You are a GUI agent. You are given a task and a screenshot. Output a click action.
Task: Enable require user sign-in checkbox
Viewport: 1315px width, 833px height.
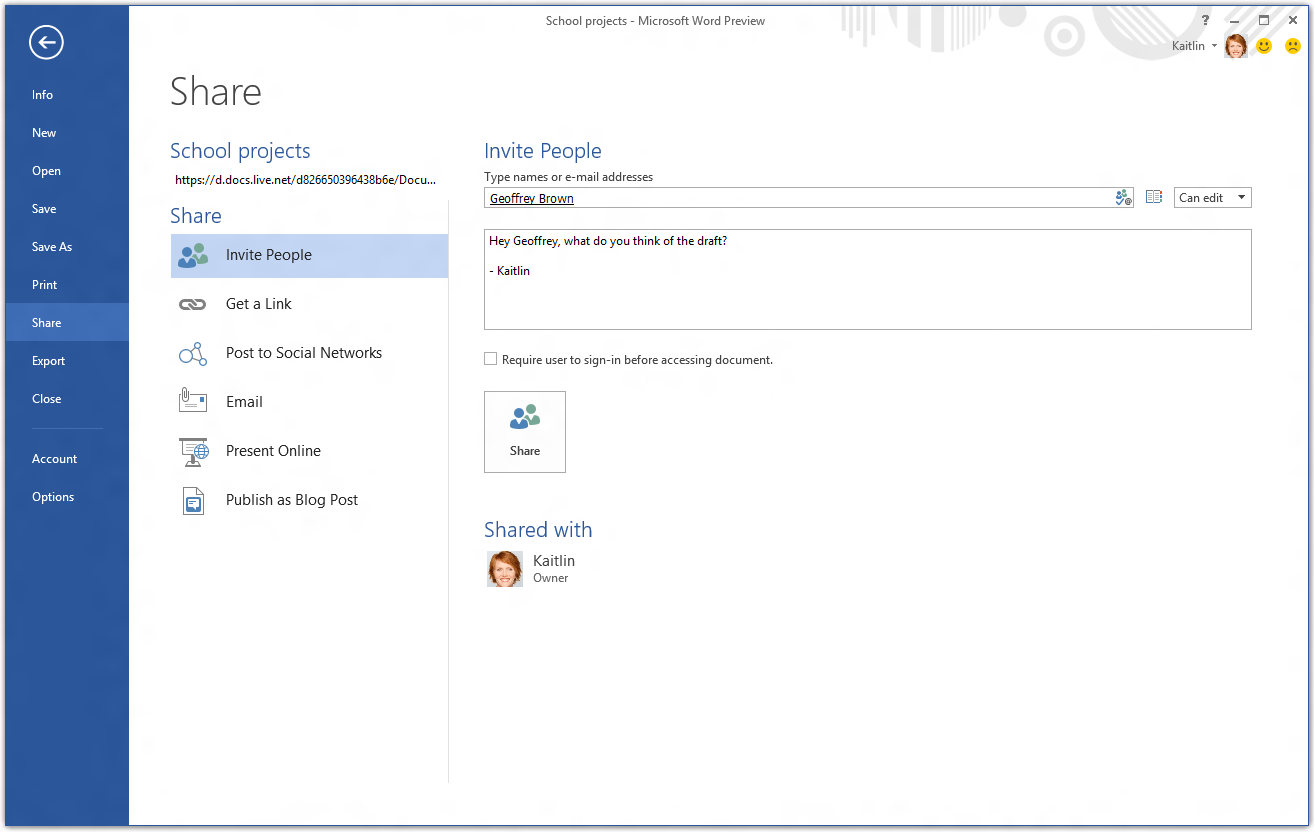tap(491, 359)
